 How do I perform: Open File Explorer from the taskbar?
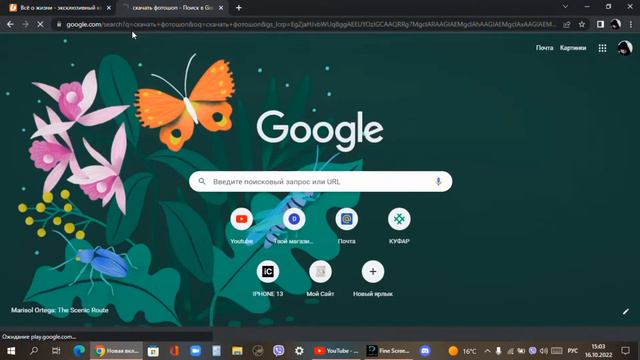[x=237, y=351]
